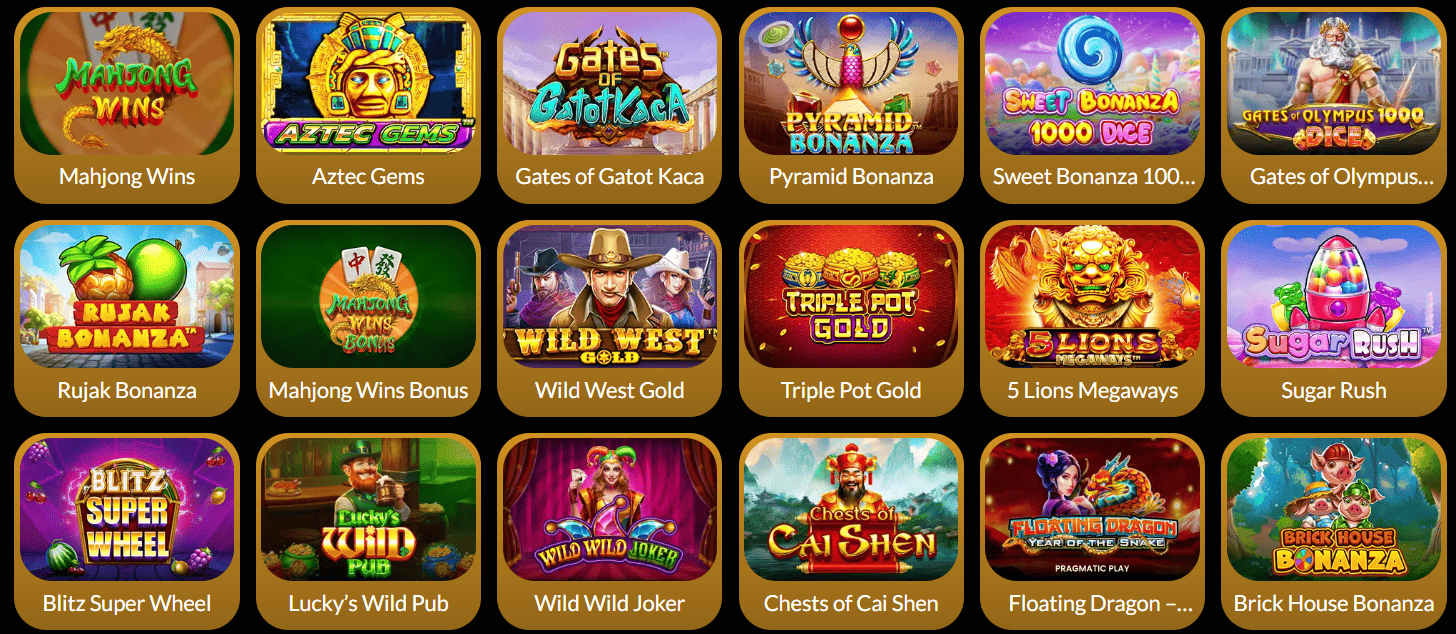1456x634 pixels.
Task: Launch the Wild West Gold game image
Action: (x=610, y=297)
